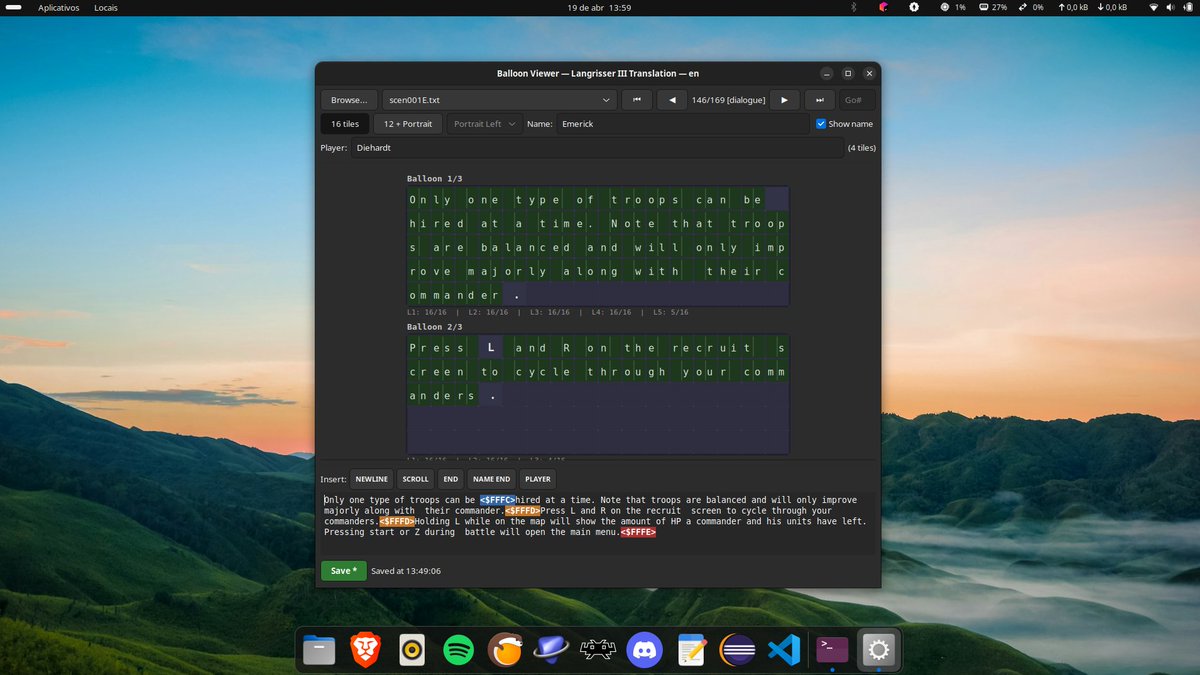
Task: Insert a NEWLINE code
Action: (x=371, y=479)
